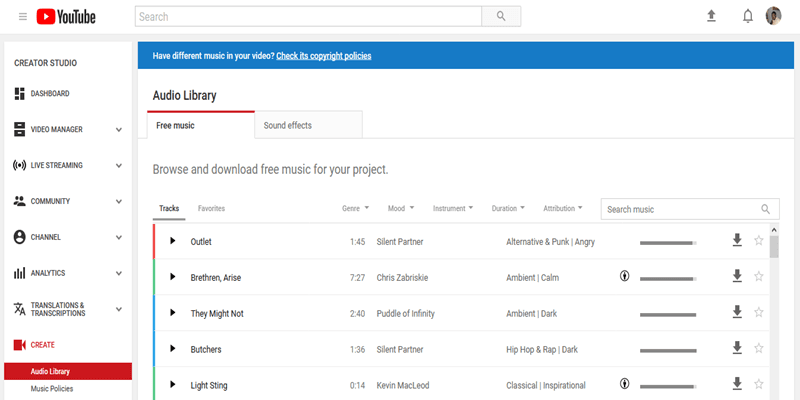Viewport: 800px width, 400px height.
Task: Click the Butchers popularity bar
Action: click(x=668, y=351)
